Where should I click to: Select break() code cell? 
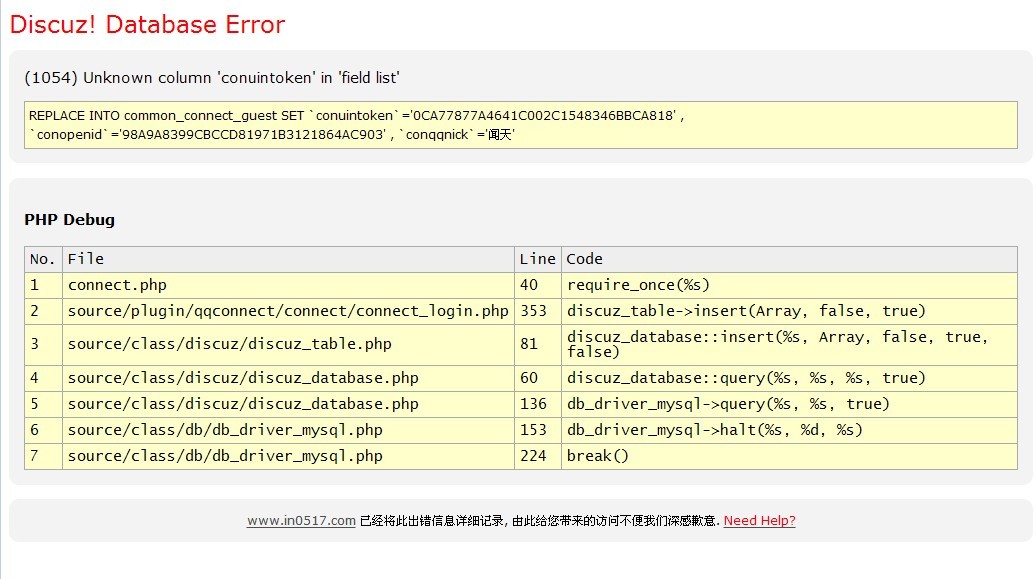tap(790, 456)
